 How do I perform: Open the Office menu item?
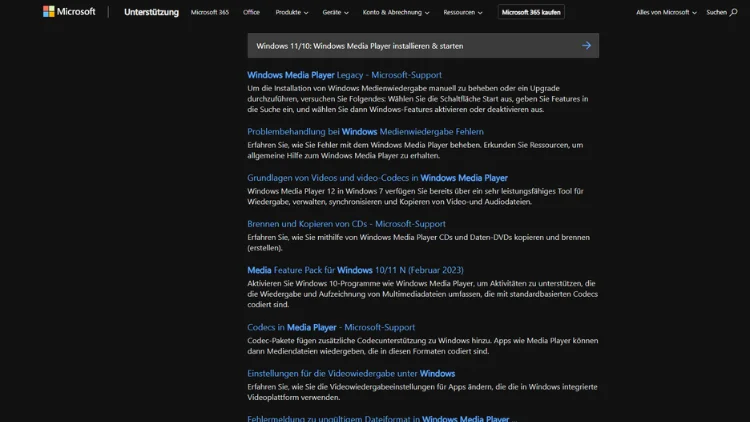point(251,12)
